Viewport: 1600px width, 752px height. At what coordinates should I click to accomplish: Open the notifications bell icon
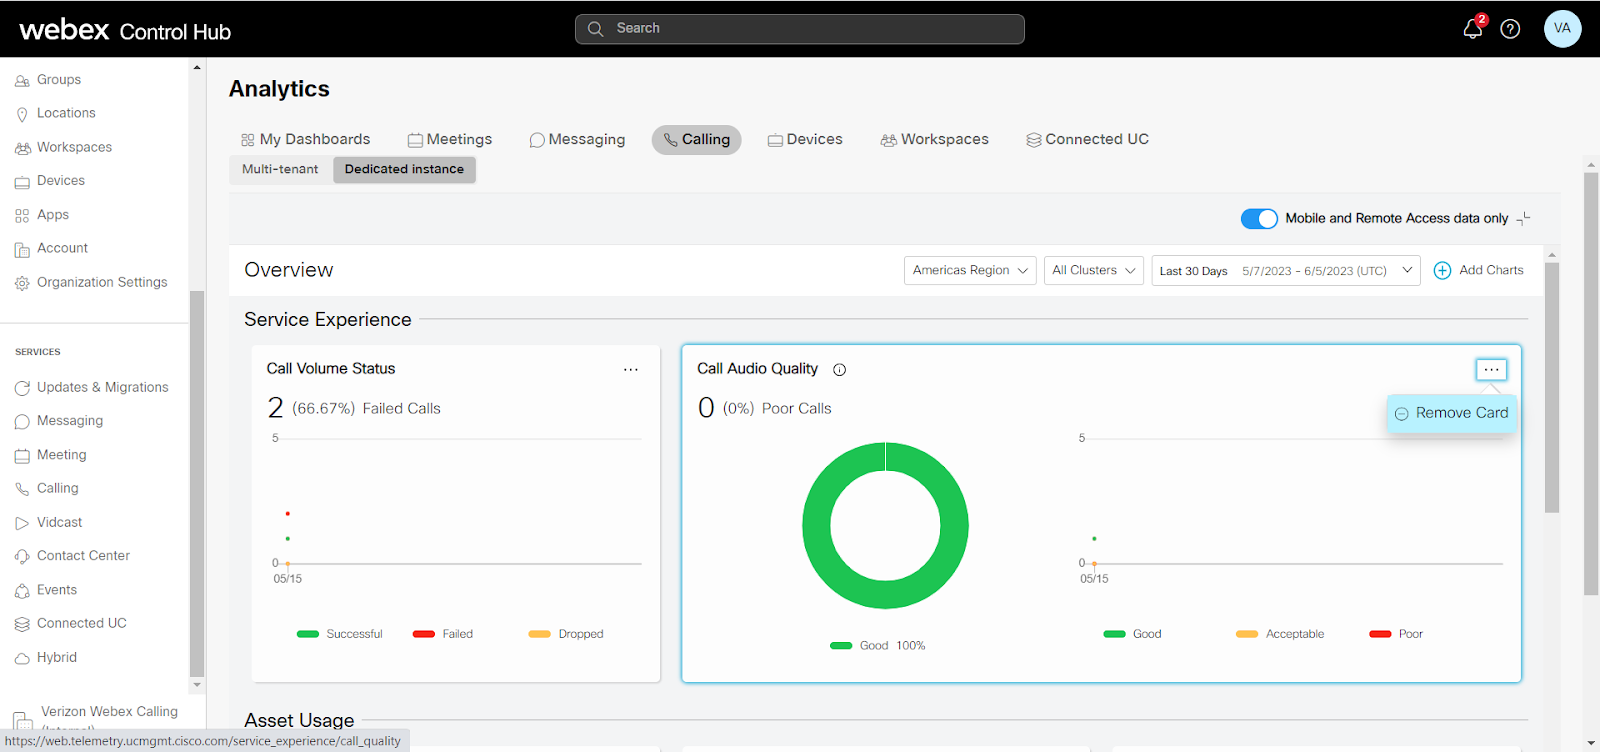tap(1472, 29)
